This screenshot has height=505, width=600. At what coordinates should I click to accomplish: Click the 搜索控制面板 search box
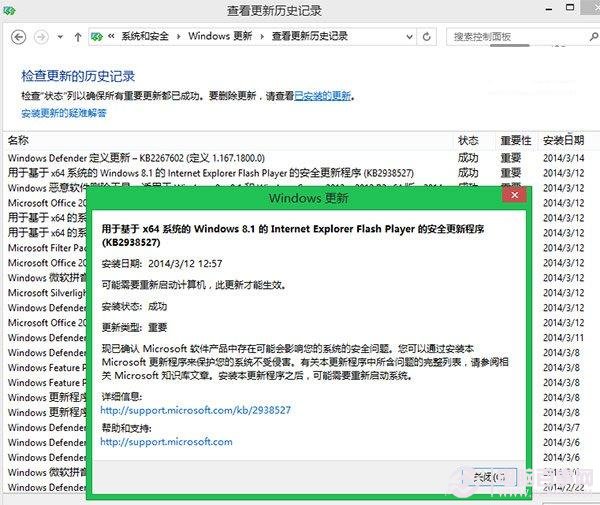(510, 37)
